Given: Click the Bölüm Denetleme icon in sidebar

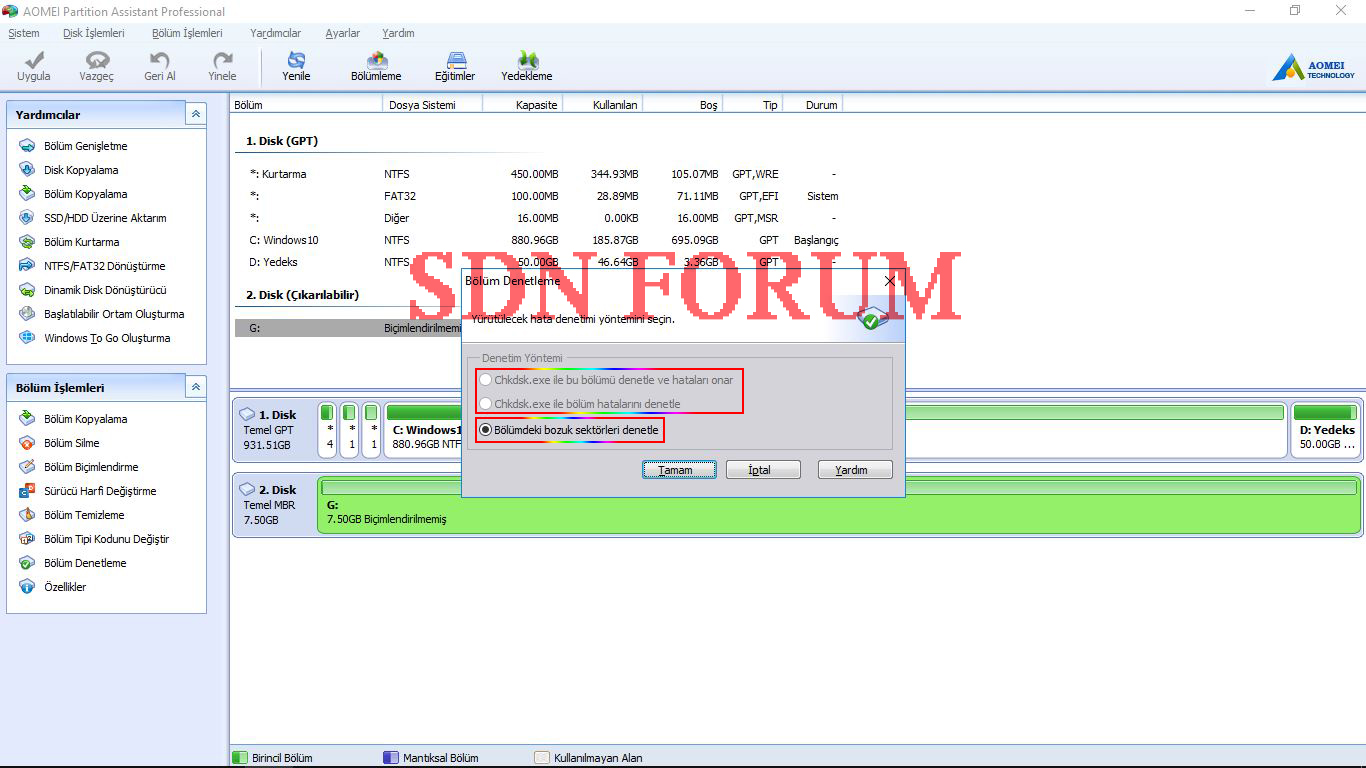Looking at the screenshot, I should [x=27, y=563].
